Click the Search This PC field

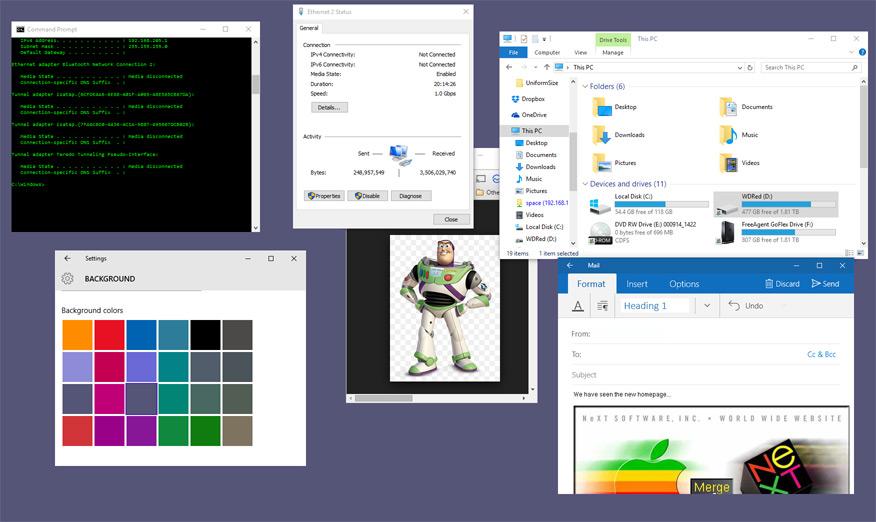point(810,68)
